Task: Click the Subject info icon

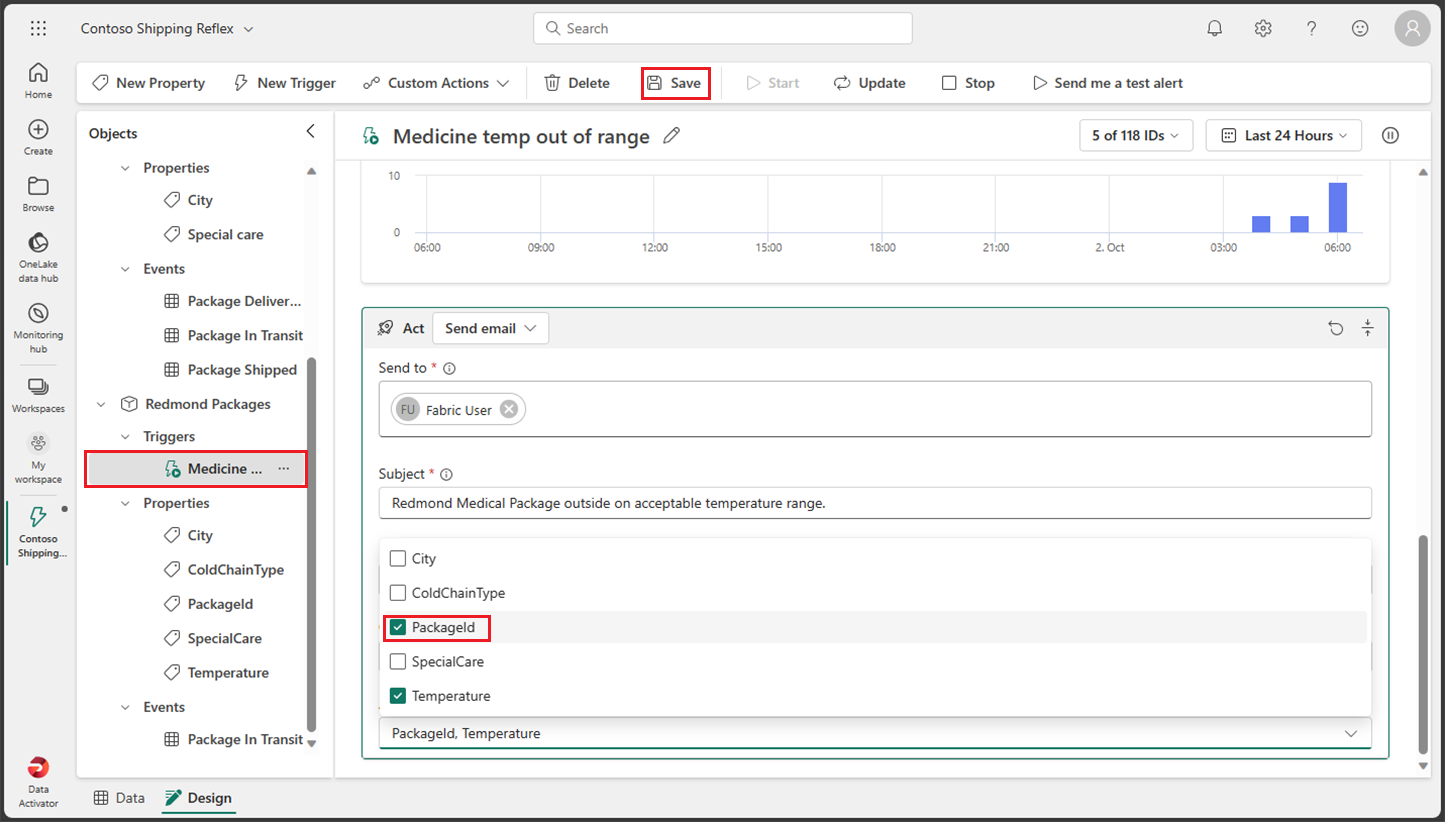Action: (446, 474)
